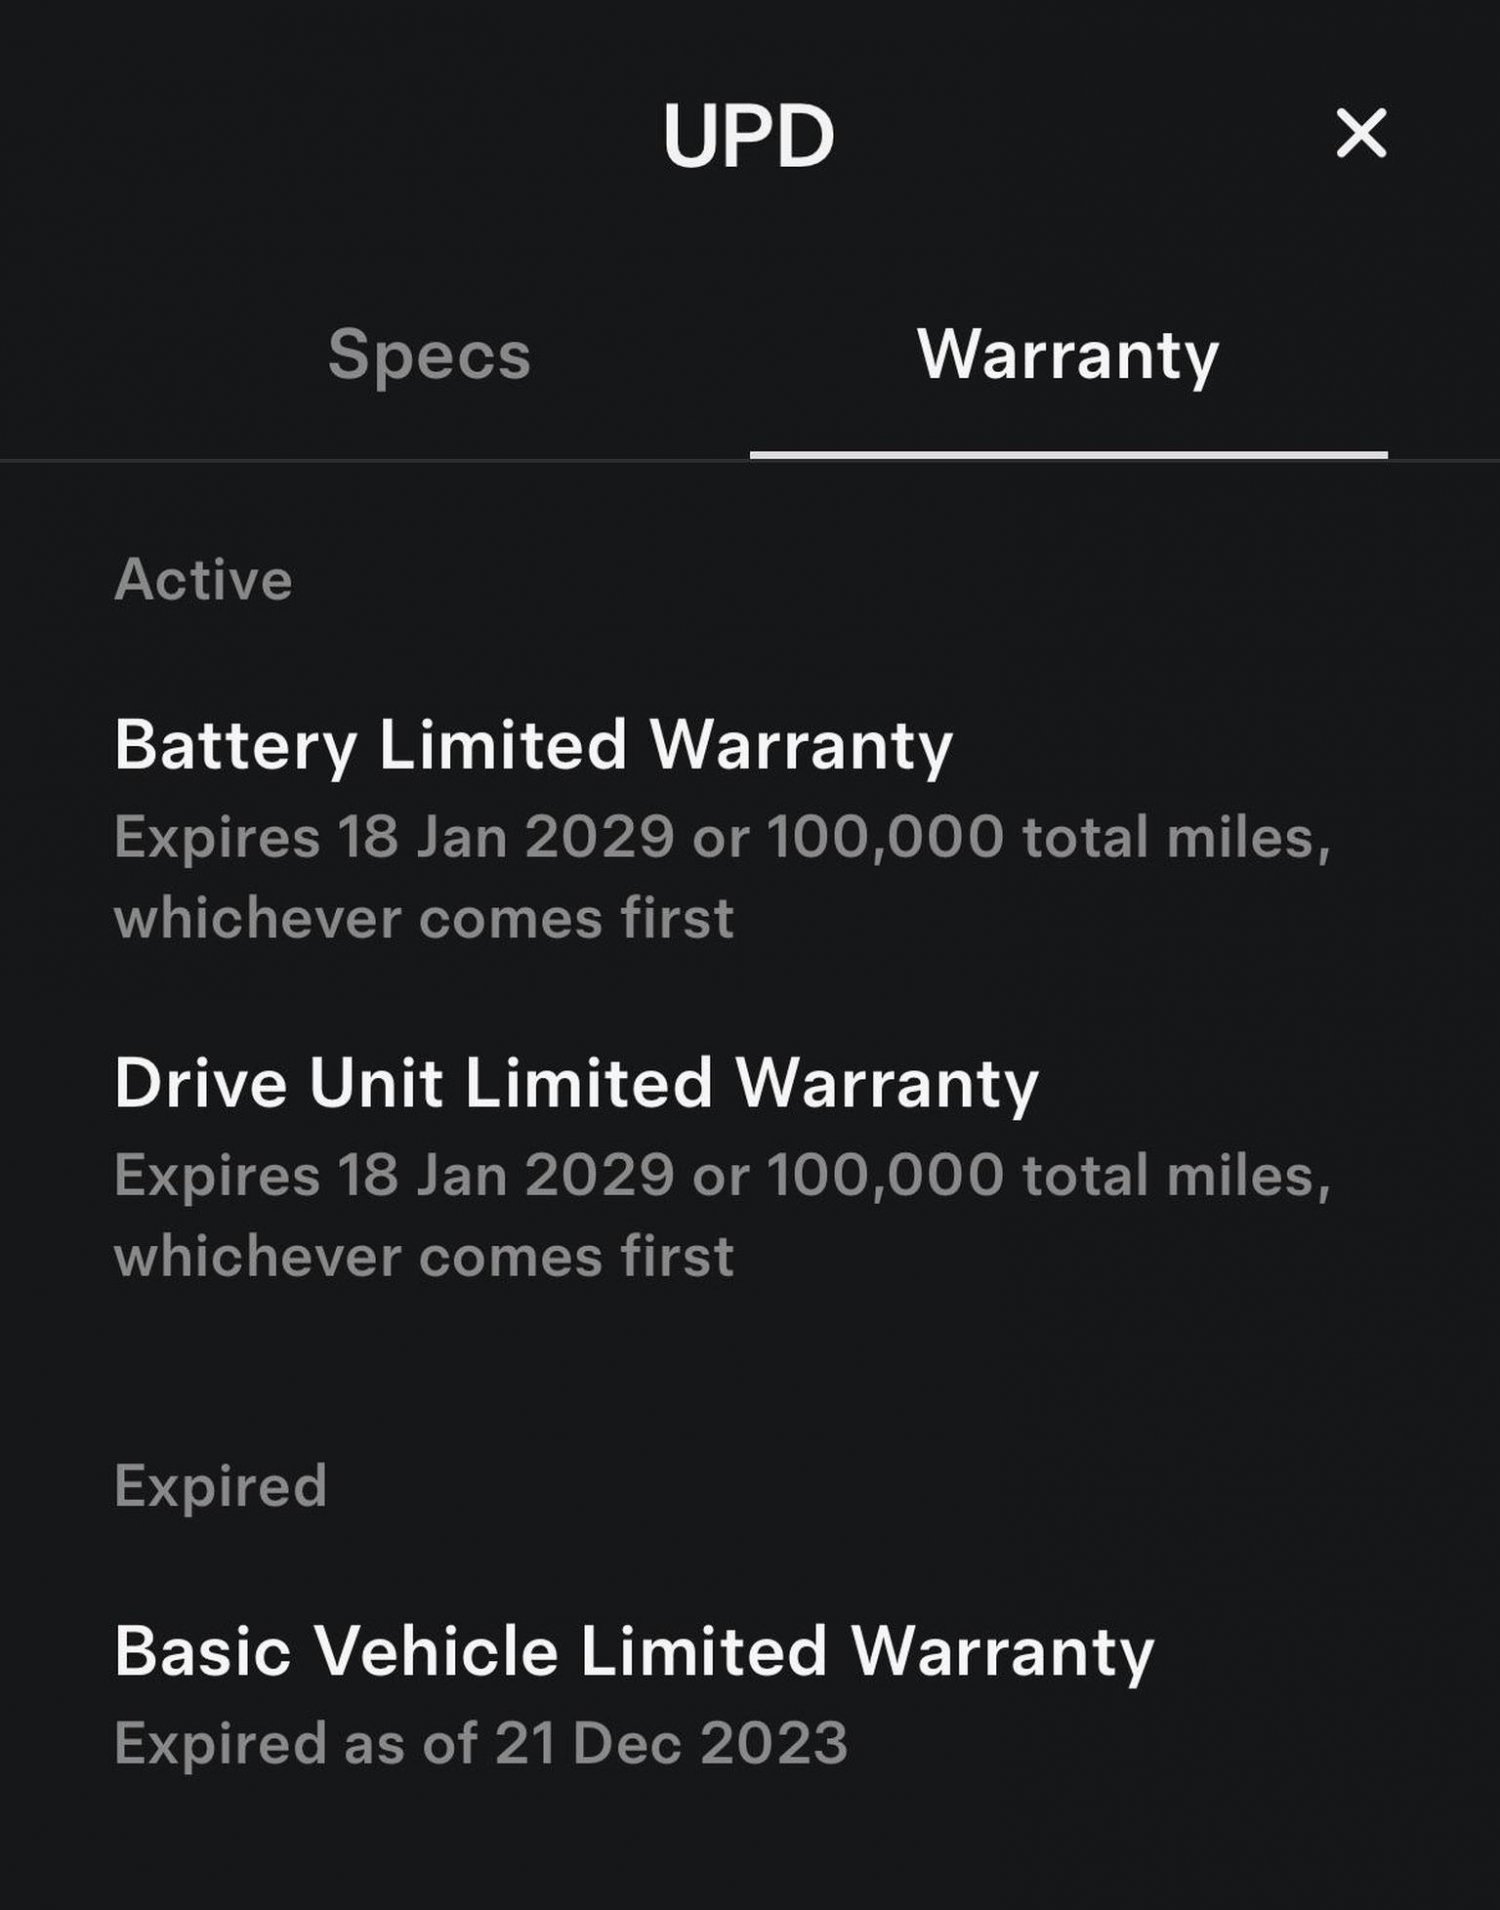
Task: Click the 21 Dec 2023 expiry date
Action: click(x=671, y=1744)
